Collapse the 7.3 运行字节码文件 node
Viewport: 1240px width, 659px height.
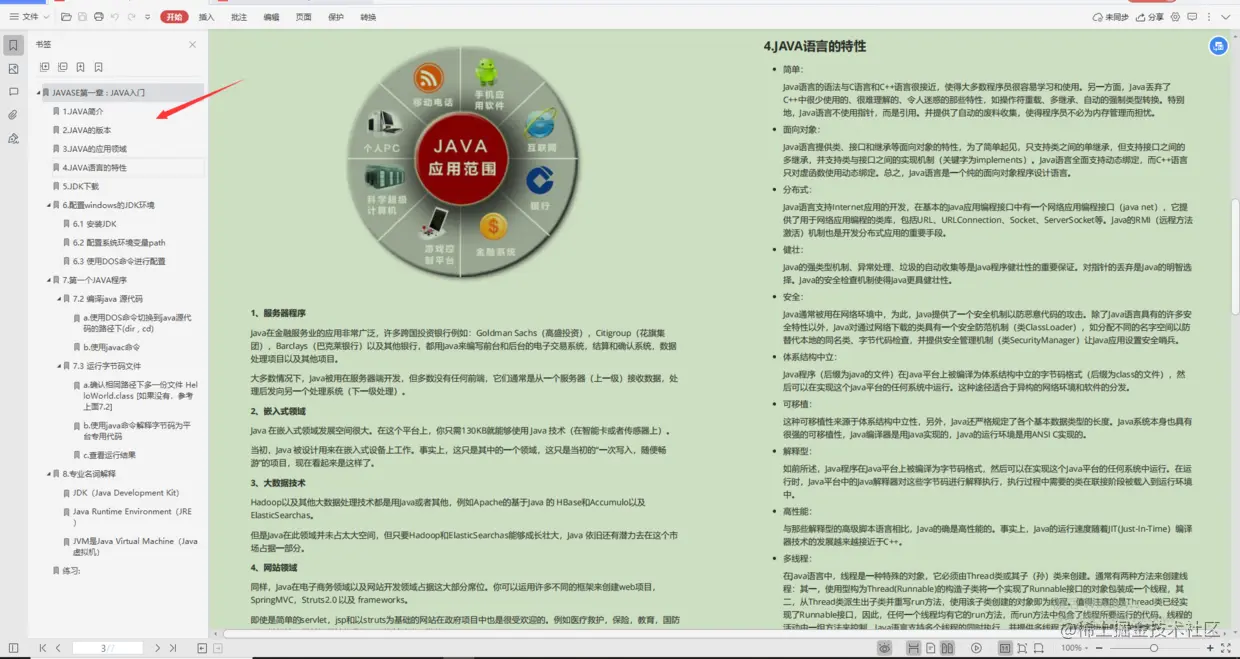[x=59, y=366]
